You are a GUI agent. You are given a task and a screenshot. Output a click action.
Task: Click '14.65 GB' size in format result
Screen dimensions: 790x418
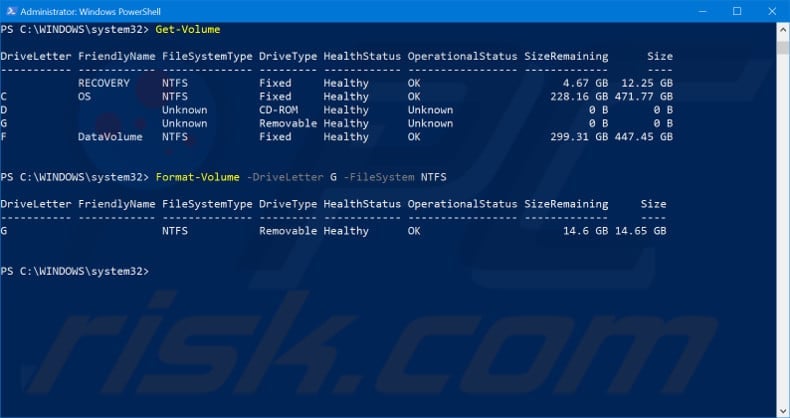click(x=640, y=231)
